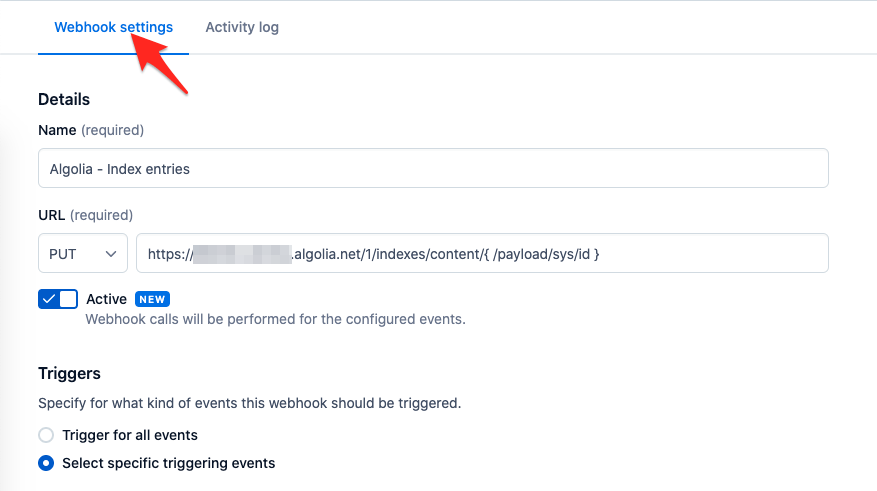Focus the webhook Name input field

433,168
